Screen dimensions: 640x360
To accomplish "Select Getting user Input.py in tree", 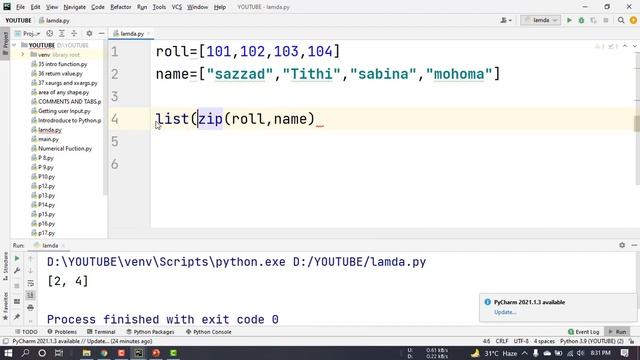I will point(64,111).
